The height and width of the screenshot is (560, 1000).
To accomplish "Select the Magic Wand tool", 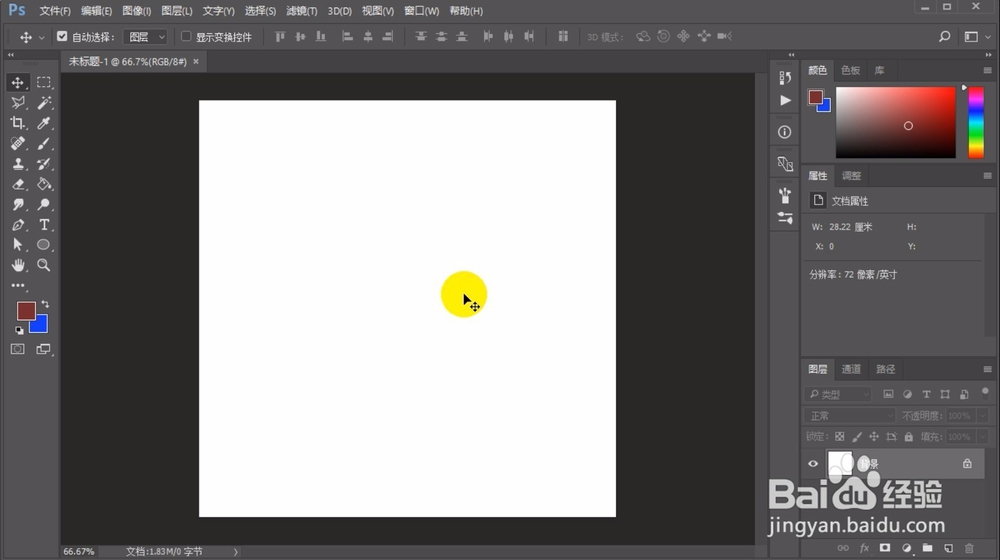I will pyautogui.click(x=43, y=102).
